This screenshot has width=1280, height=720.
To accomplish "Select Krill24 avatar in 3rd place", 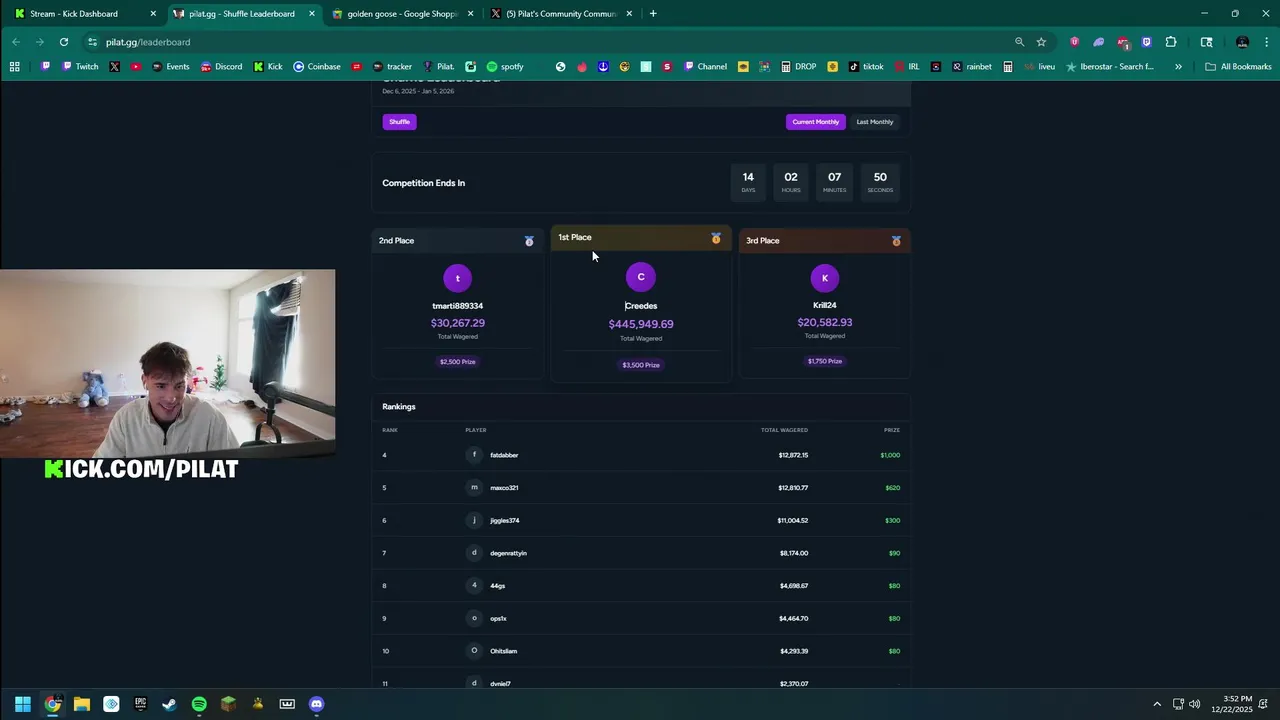I will pyautogui.click(x=825, y=278).
